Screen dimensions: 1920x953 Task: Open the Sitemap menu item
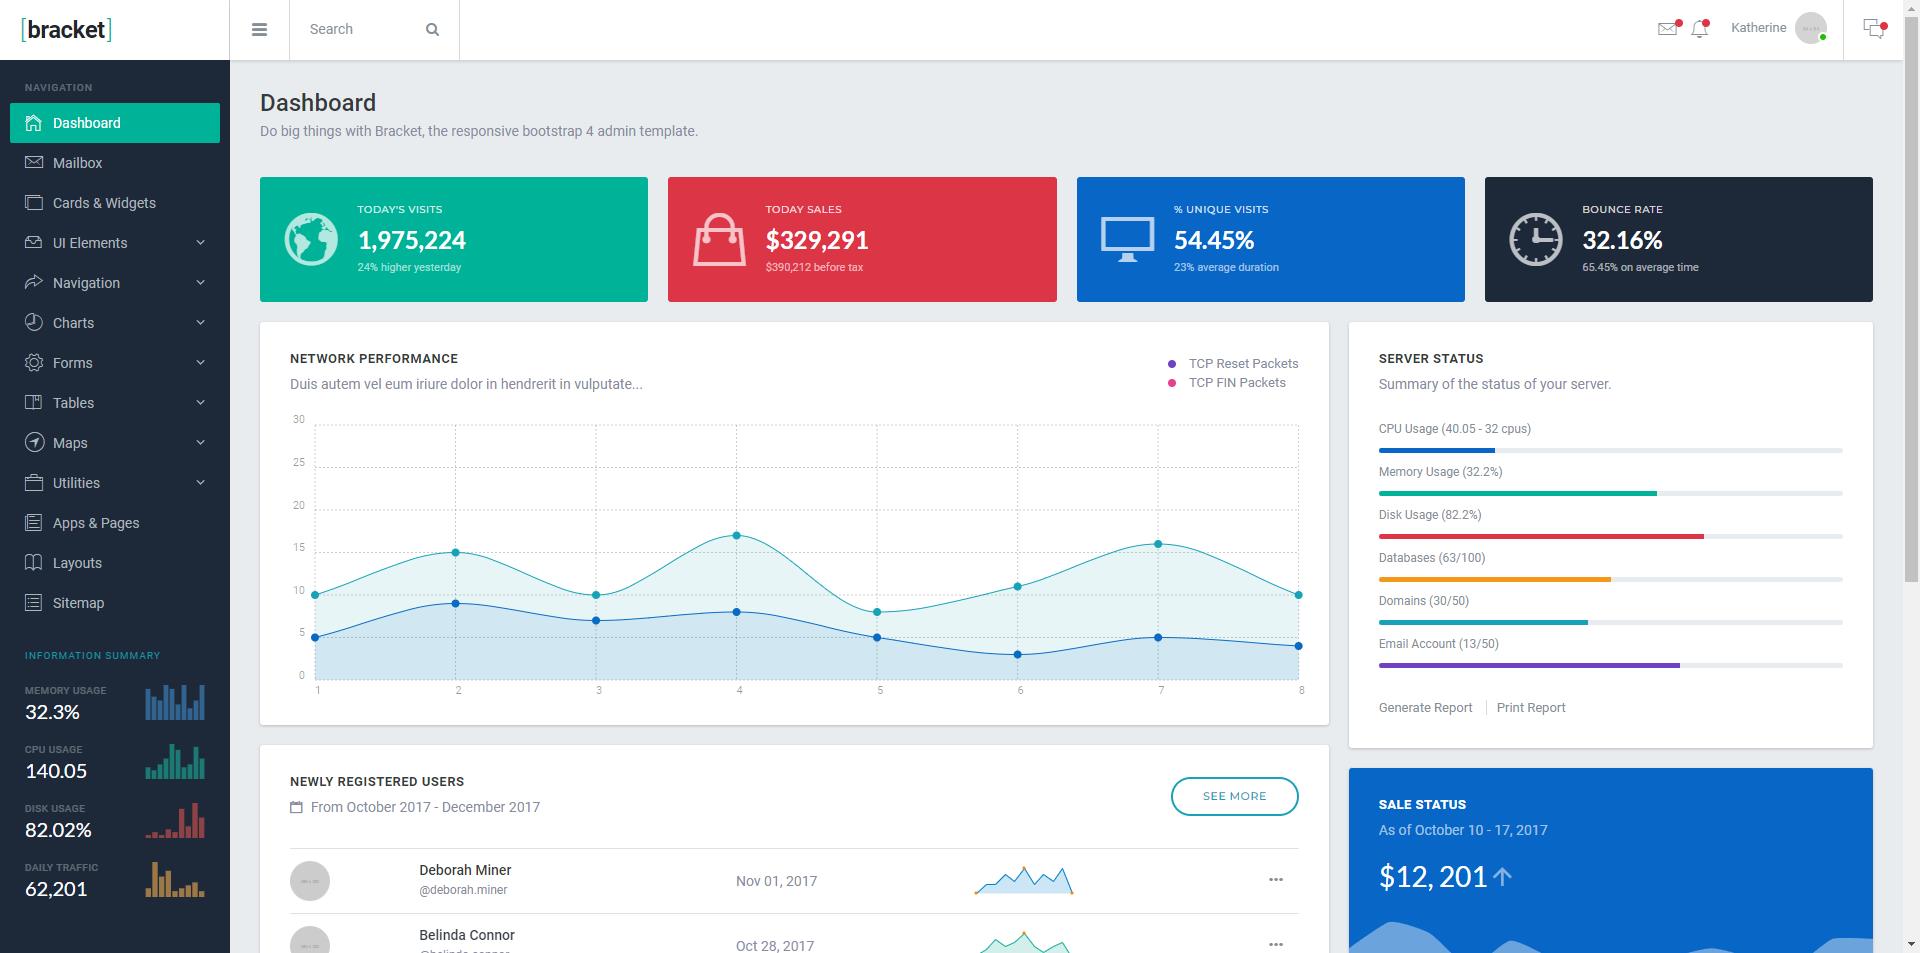(115, 603)
